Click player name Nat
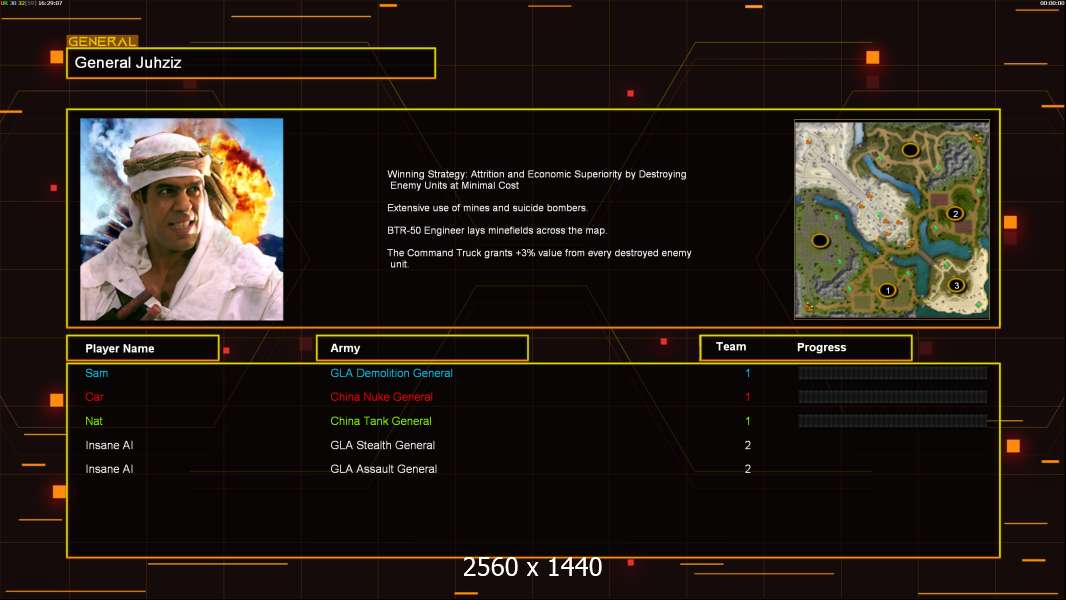 tap(94, 421)
